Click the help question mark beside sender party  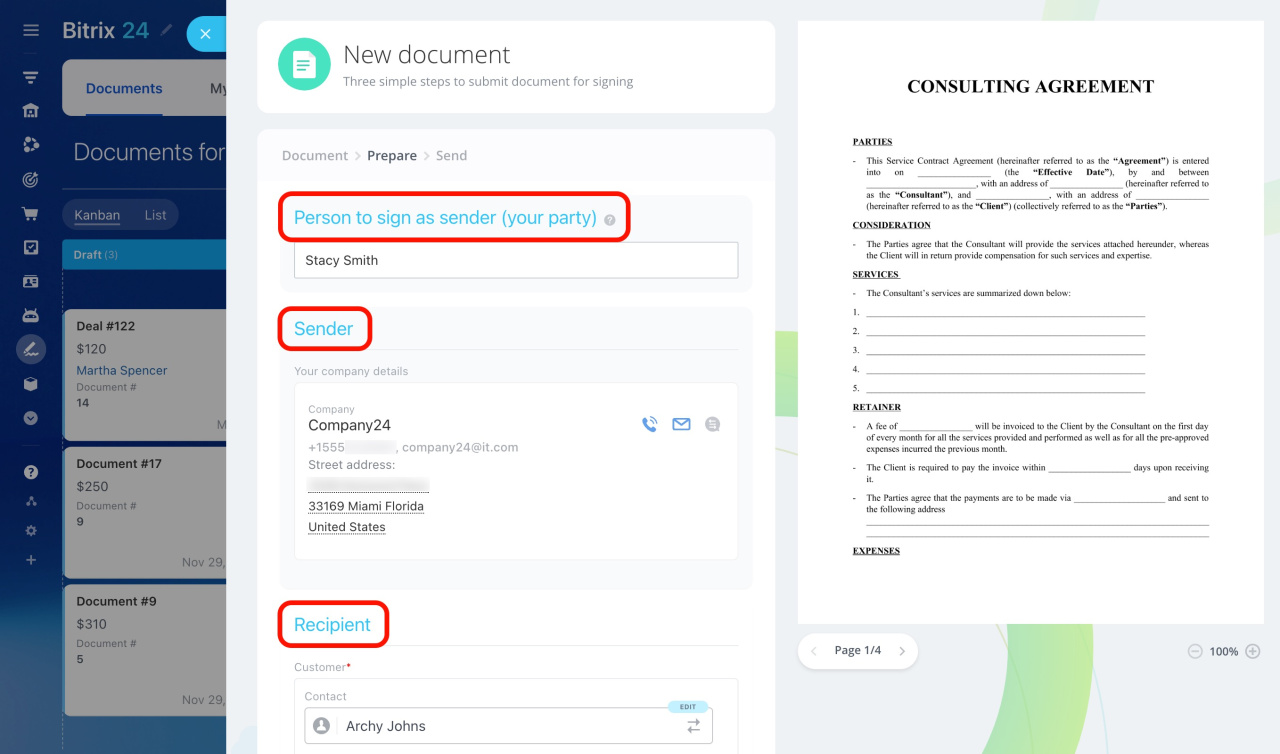pos(610,219)
